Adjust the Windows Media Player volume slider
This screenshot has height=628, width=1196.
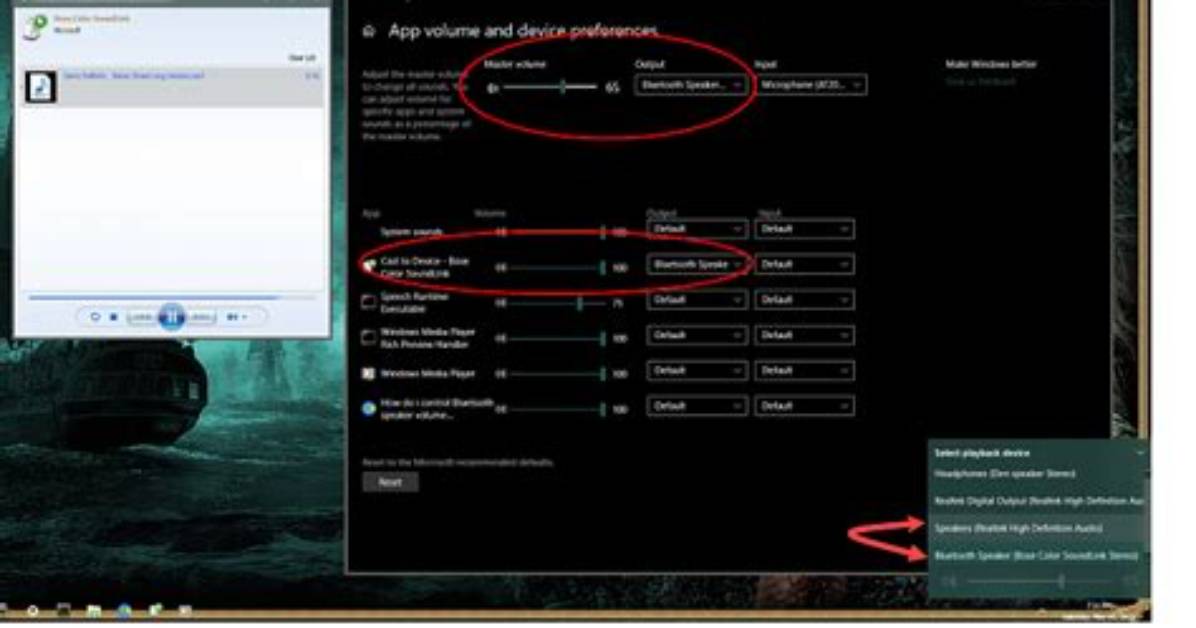pos(558,374)
